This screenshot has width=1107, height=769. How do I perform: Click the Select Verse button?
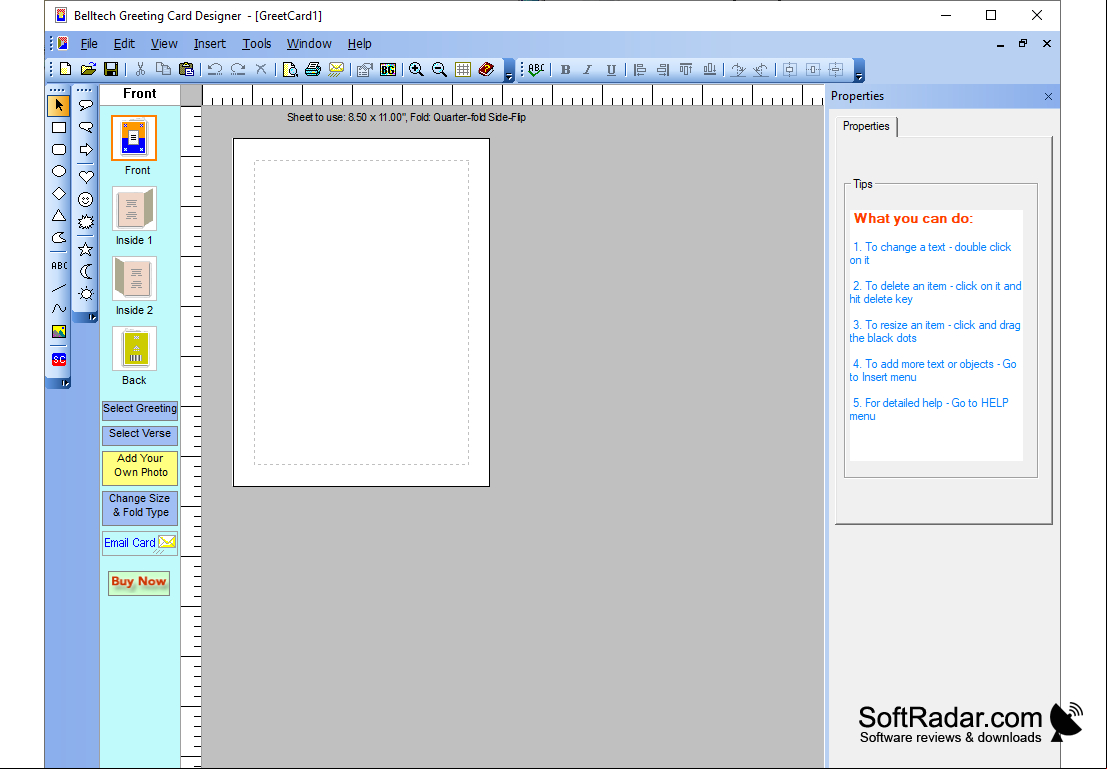pos(140,434)
